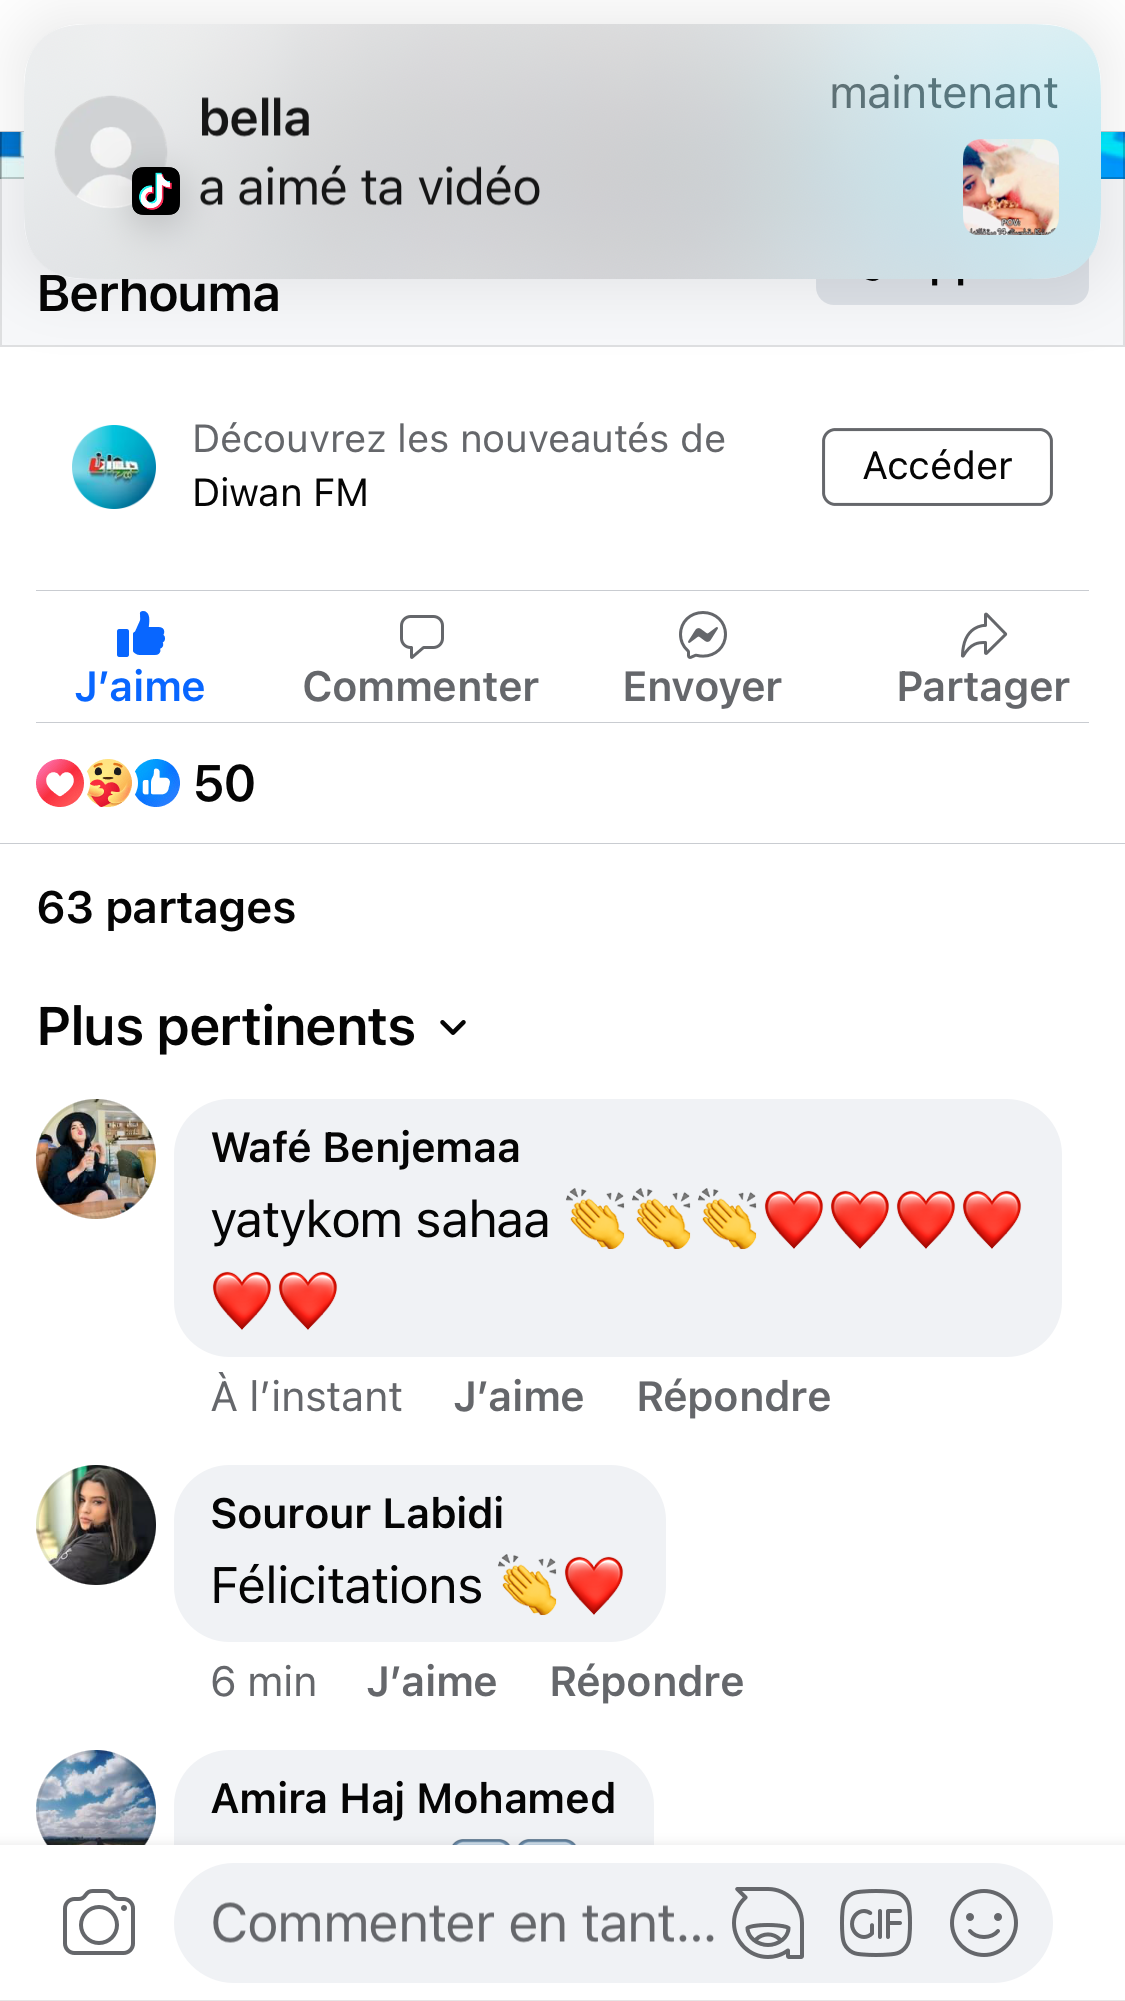Open the TikTok notification from bella
The width and height of the screenshot is (1125, 2001).
pyautogui.click(x=560, y=152)
